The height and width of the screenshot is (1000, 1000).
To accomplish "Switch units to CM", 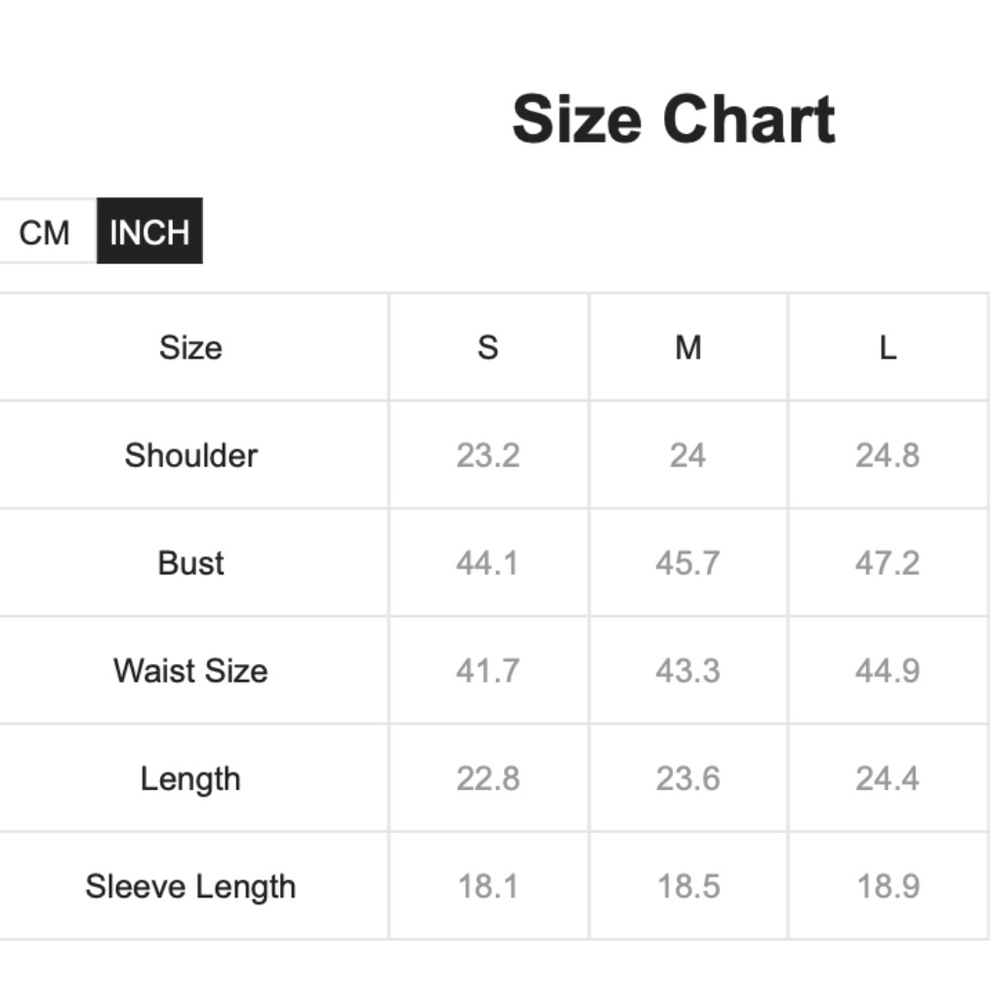I will pos(45,232).
